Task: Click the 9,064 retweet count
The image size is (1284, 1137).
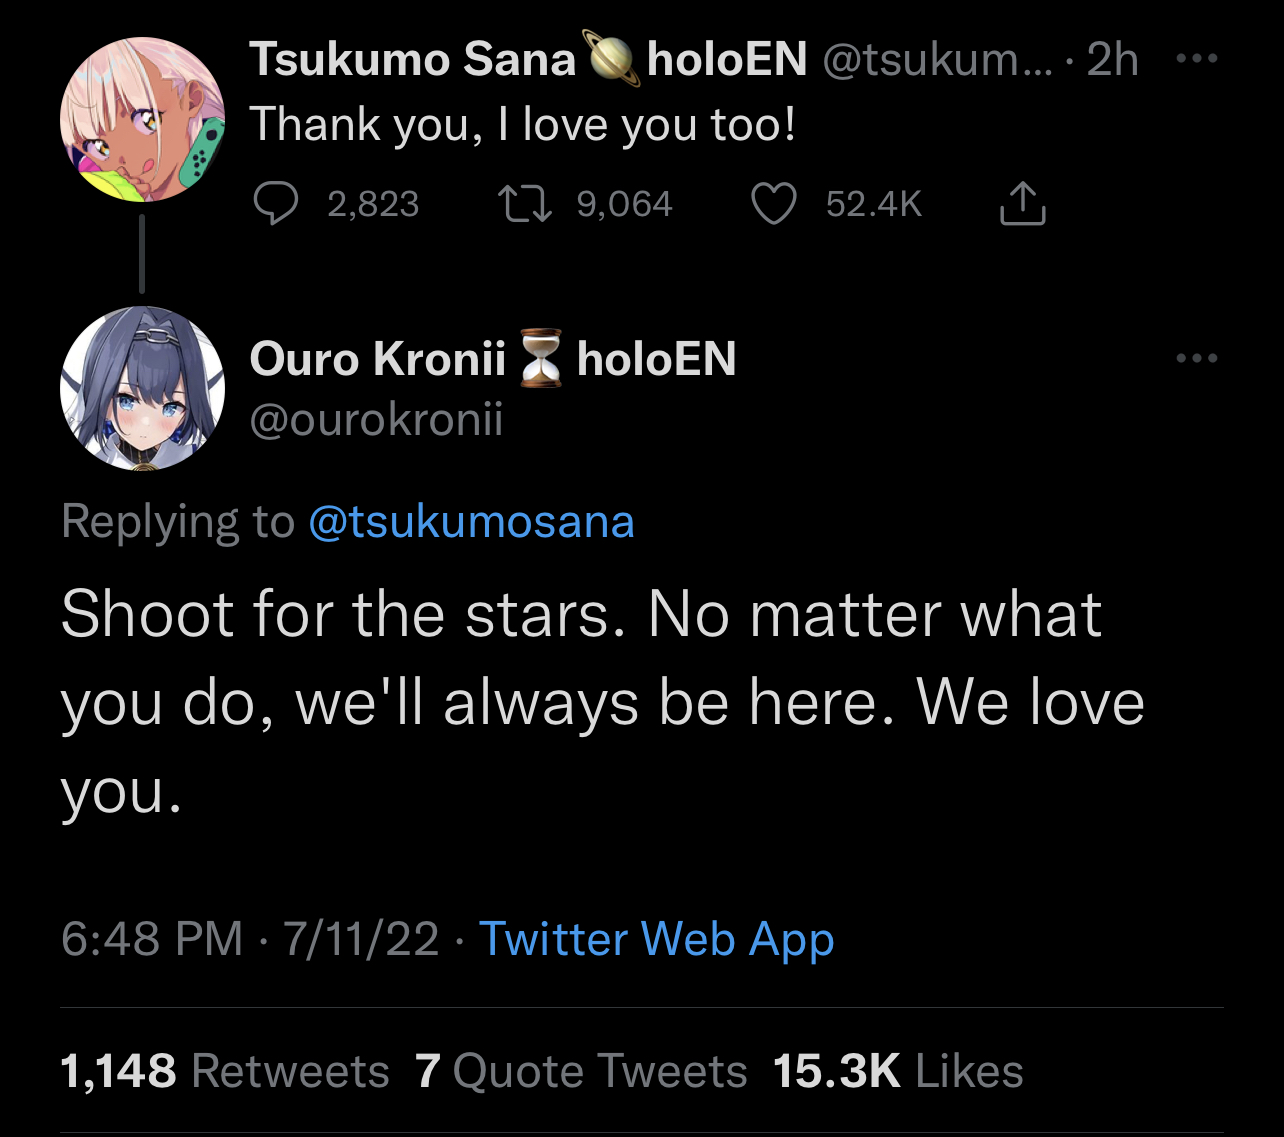Action: click(625, 204)
